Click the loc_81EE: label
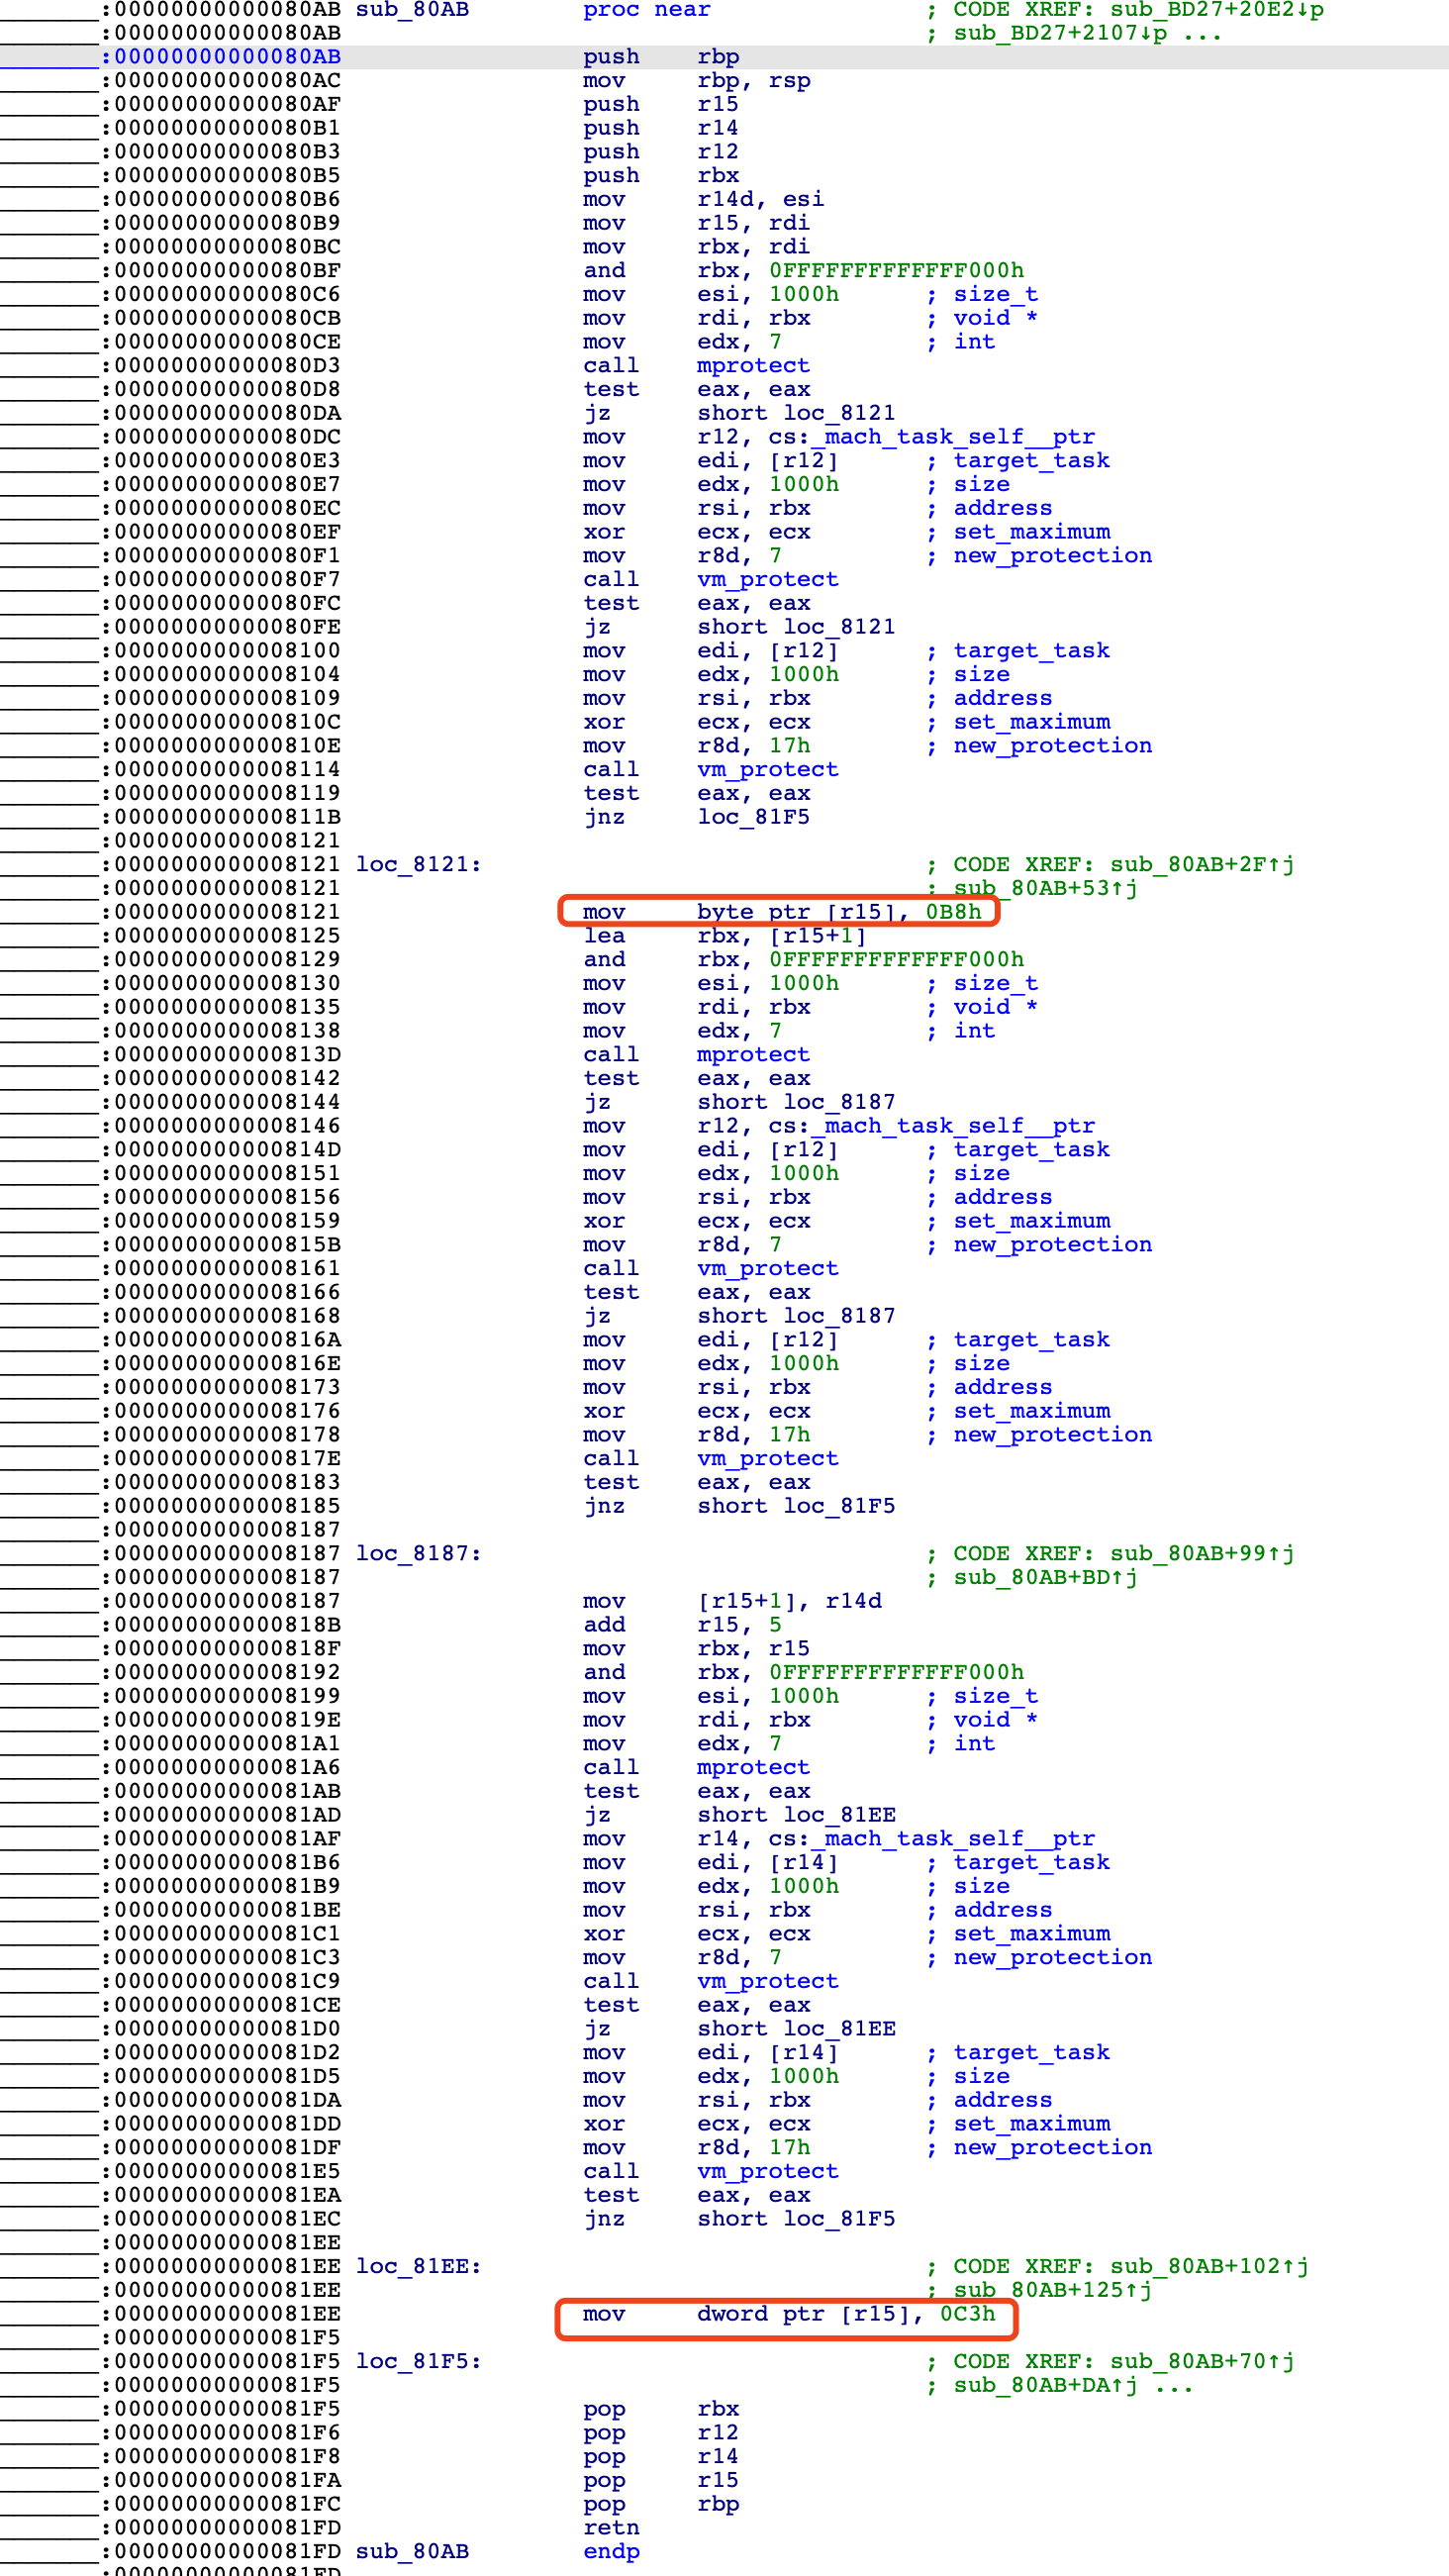The width and height of the screenshot is (1449, 2576). (x=419, y=2267)
